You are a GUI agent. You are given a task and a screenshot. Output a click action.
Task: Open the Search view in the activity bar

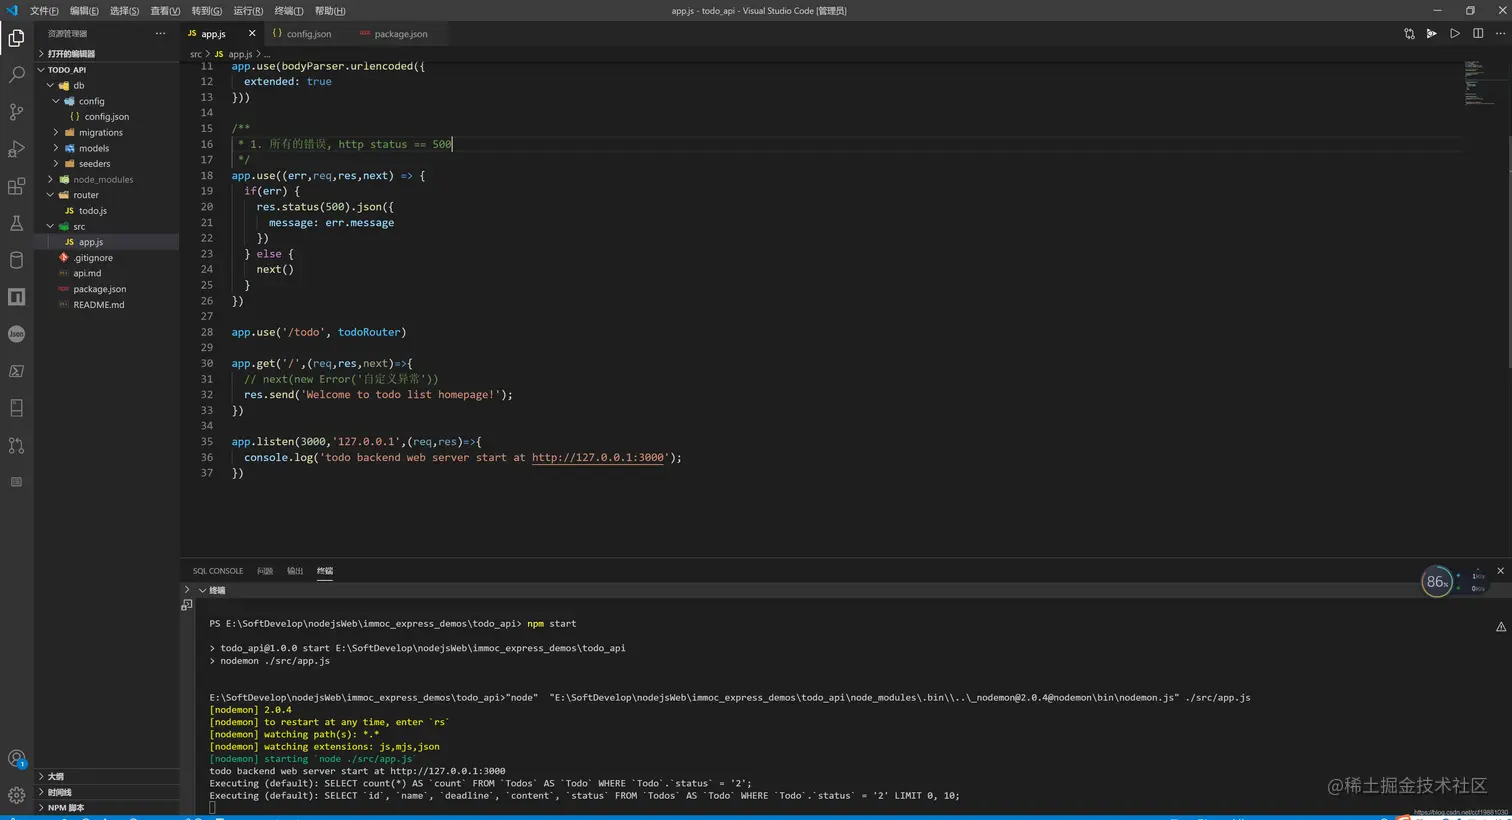tap(15, 75)
